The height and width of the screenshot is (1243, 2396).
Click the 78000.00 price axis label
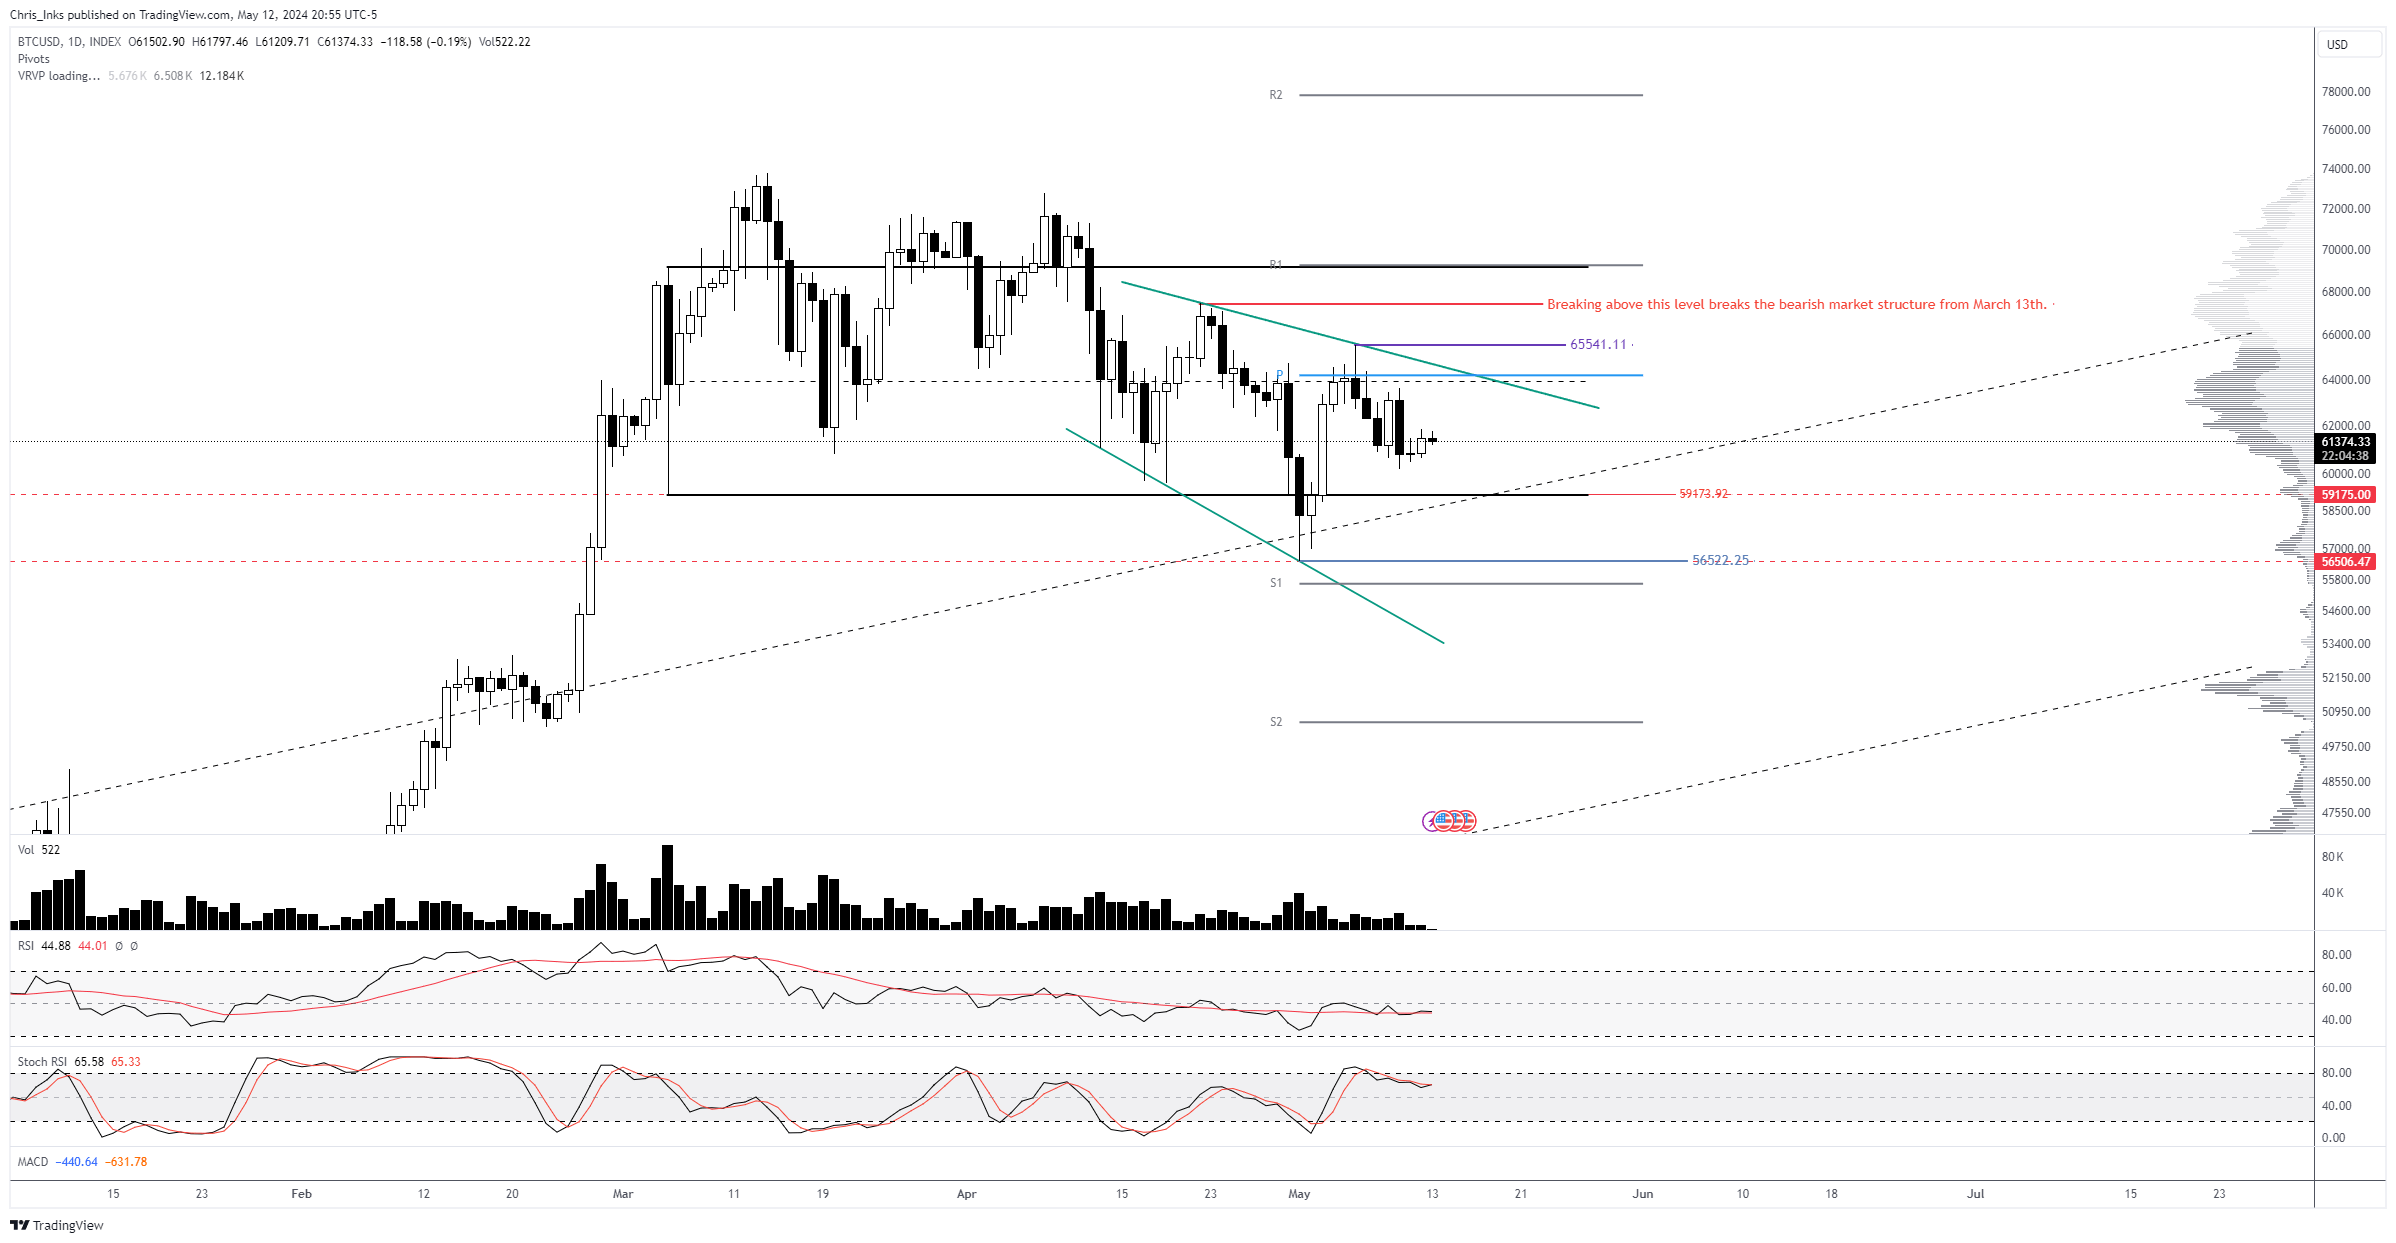[2346, 92]
